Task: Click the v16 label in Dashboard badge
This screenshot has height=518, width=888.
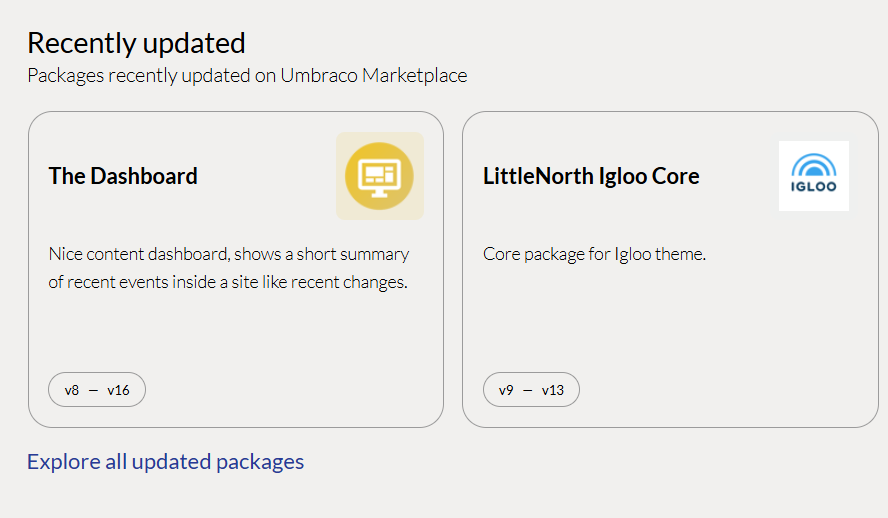Action: click(118, 390)
